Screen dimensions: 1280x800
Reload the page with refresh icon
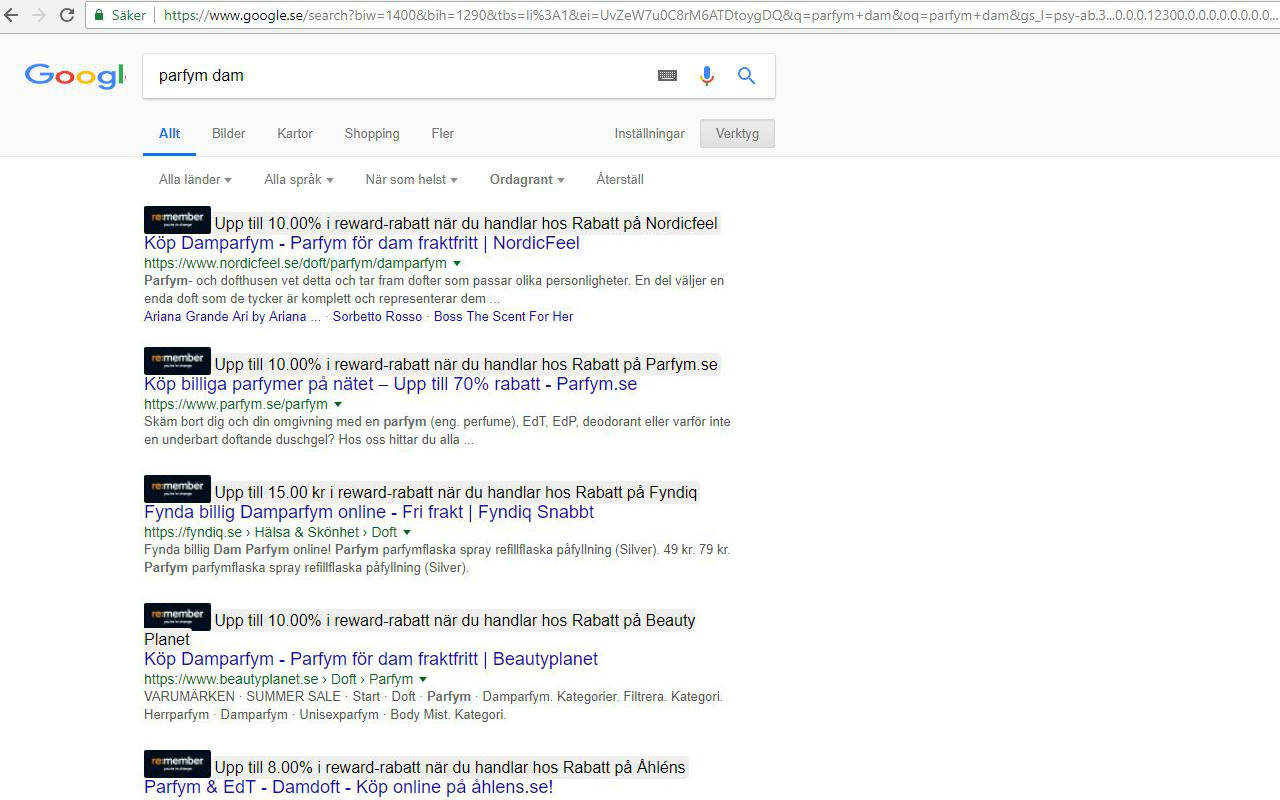tap(67, 15)
